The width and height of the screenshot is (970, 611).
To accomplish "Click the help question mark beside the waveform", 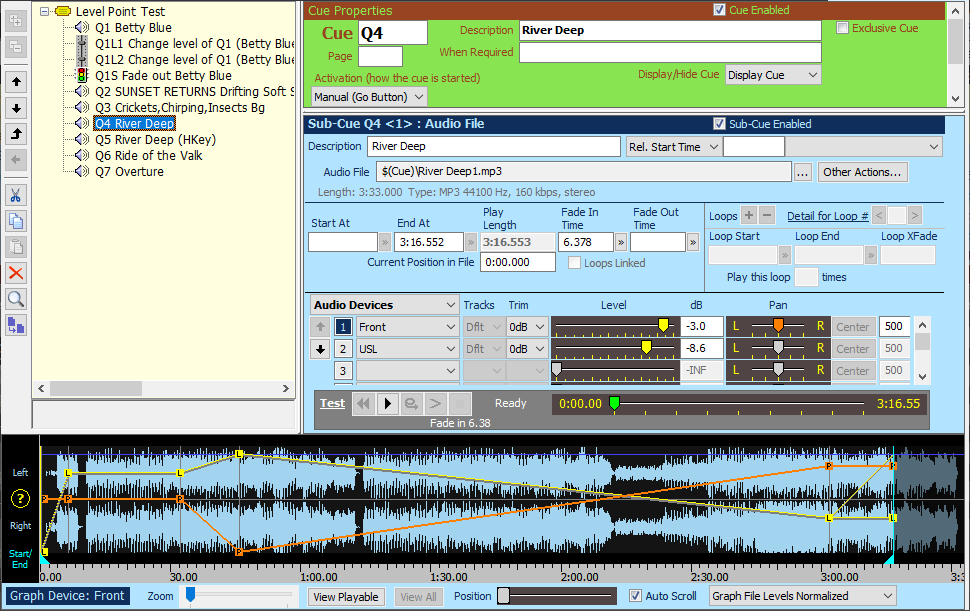I will [20, 498].
